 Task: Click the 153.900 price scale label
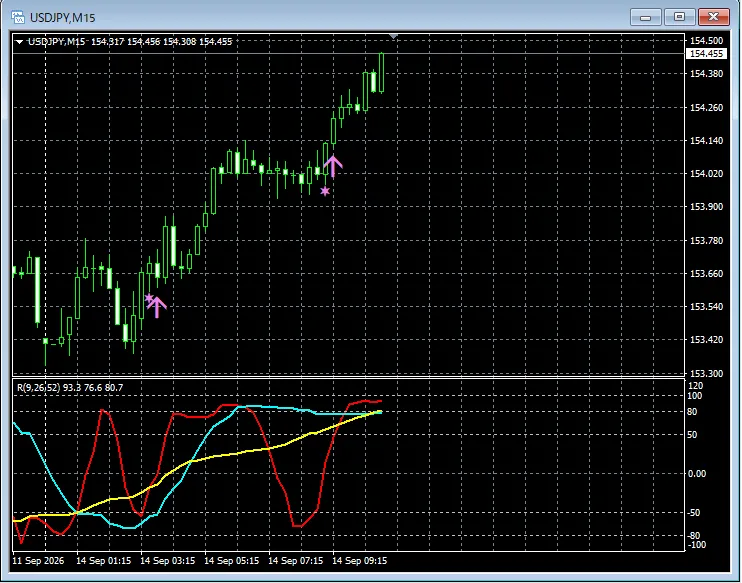[707, 207]
